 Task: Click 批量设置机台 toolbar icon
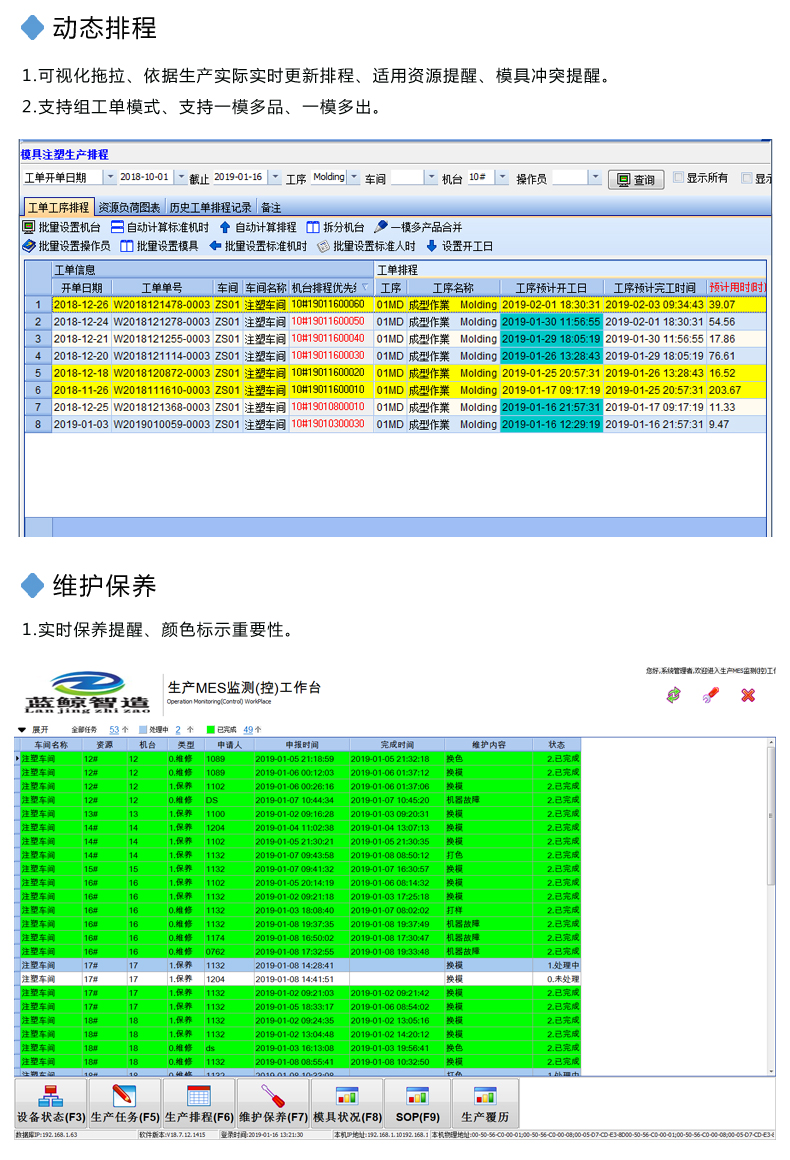pyautogui.click(x=29, y=228)
